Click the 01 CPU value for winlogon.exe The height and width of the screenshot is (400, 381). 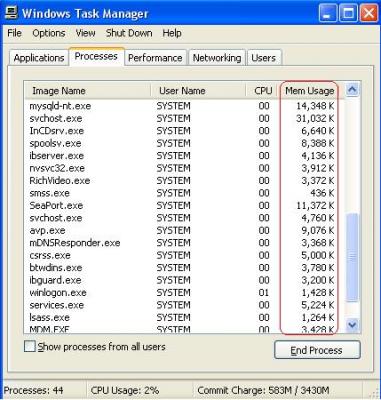click(x=264, y=293)
